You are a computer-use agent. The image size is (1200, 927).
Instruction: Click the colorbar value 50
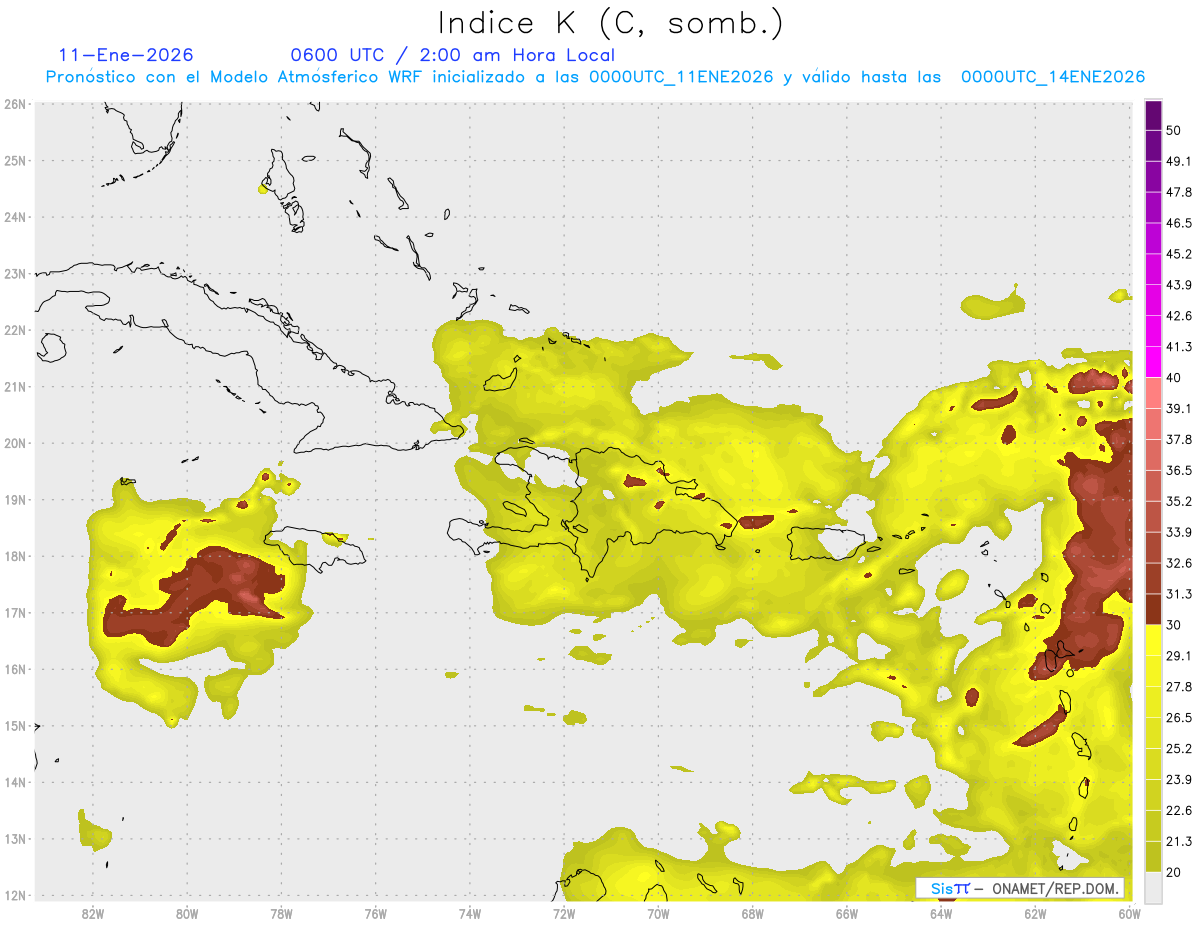(1175, 130)
